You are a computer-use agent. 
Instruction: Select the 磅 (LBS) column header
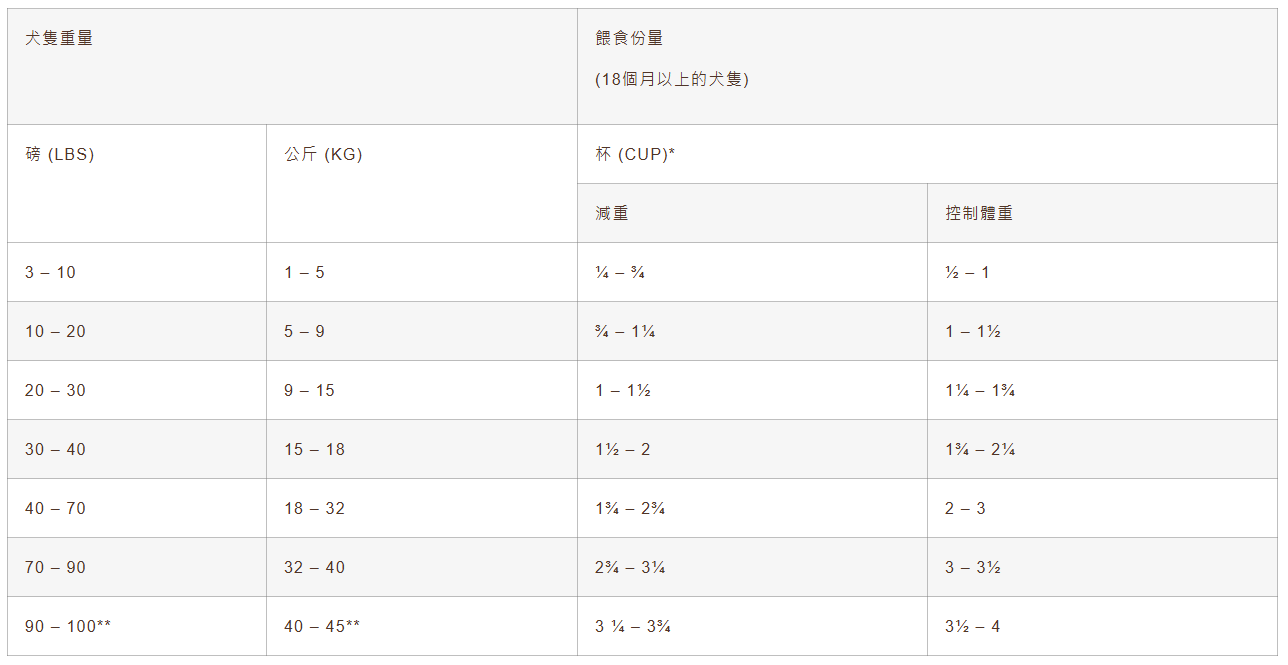(x=60, y=155)
